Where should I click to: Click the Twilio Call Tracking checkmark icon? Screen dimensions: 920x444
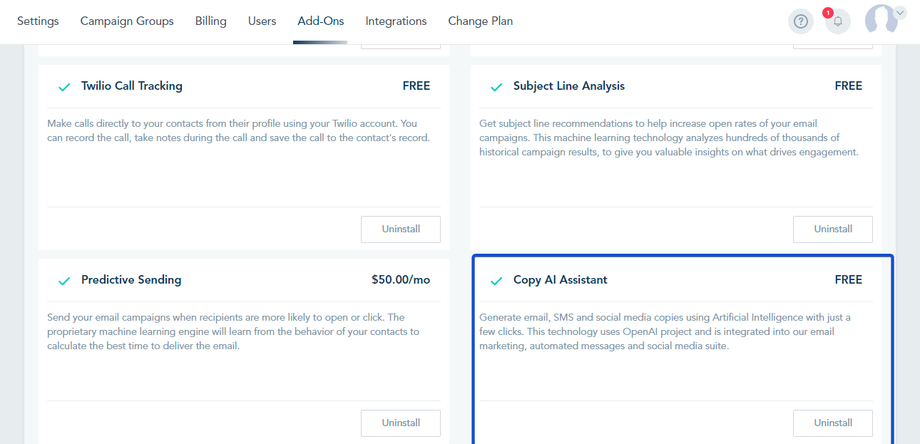click(65, 87)
